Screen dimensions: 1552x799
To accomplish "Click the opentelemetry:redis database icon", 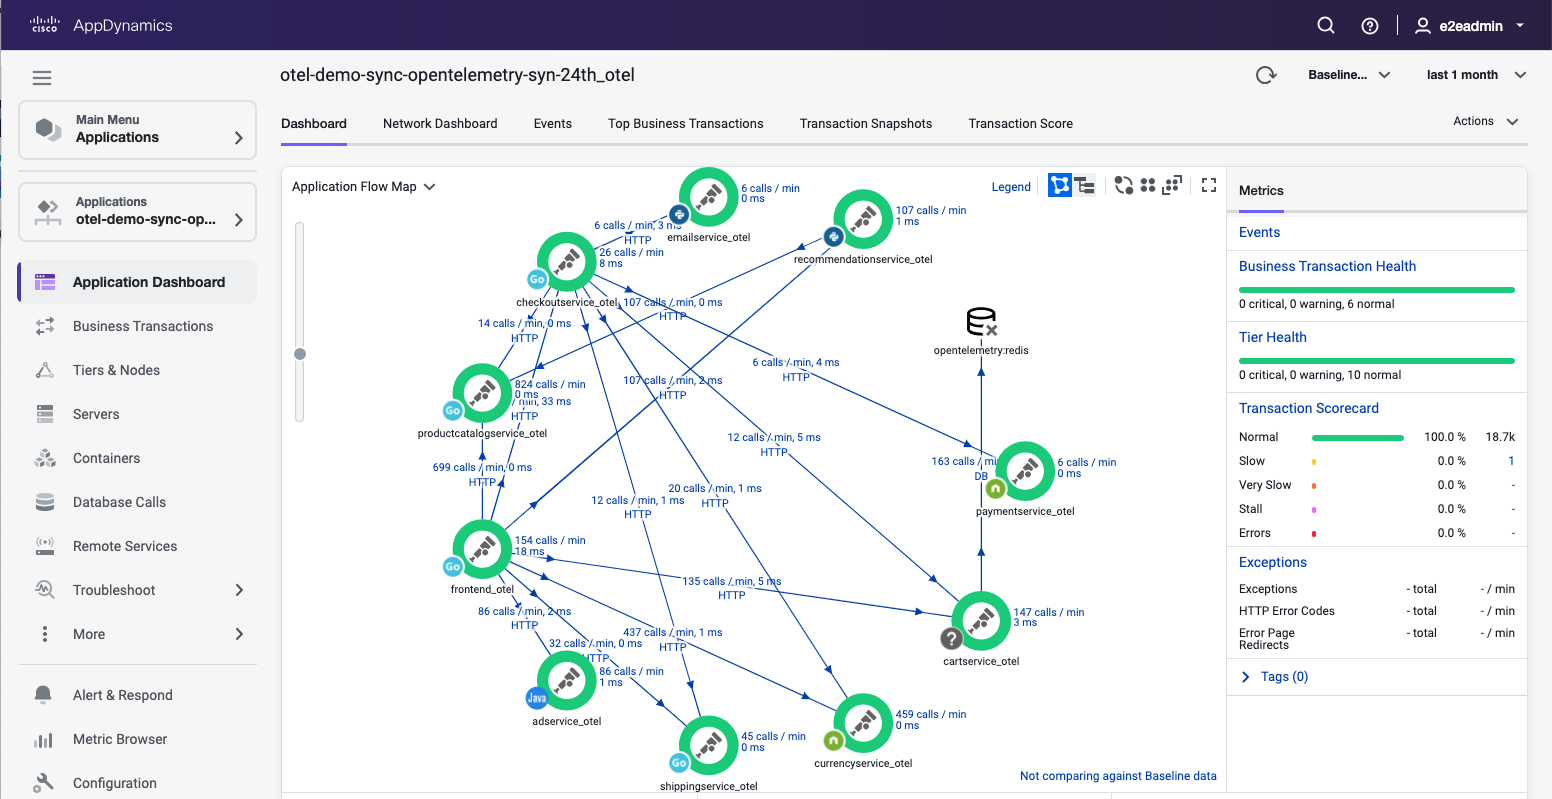I will coord(981,322).
